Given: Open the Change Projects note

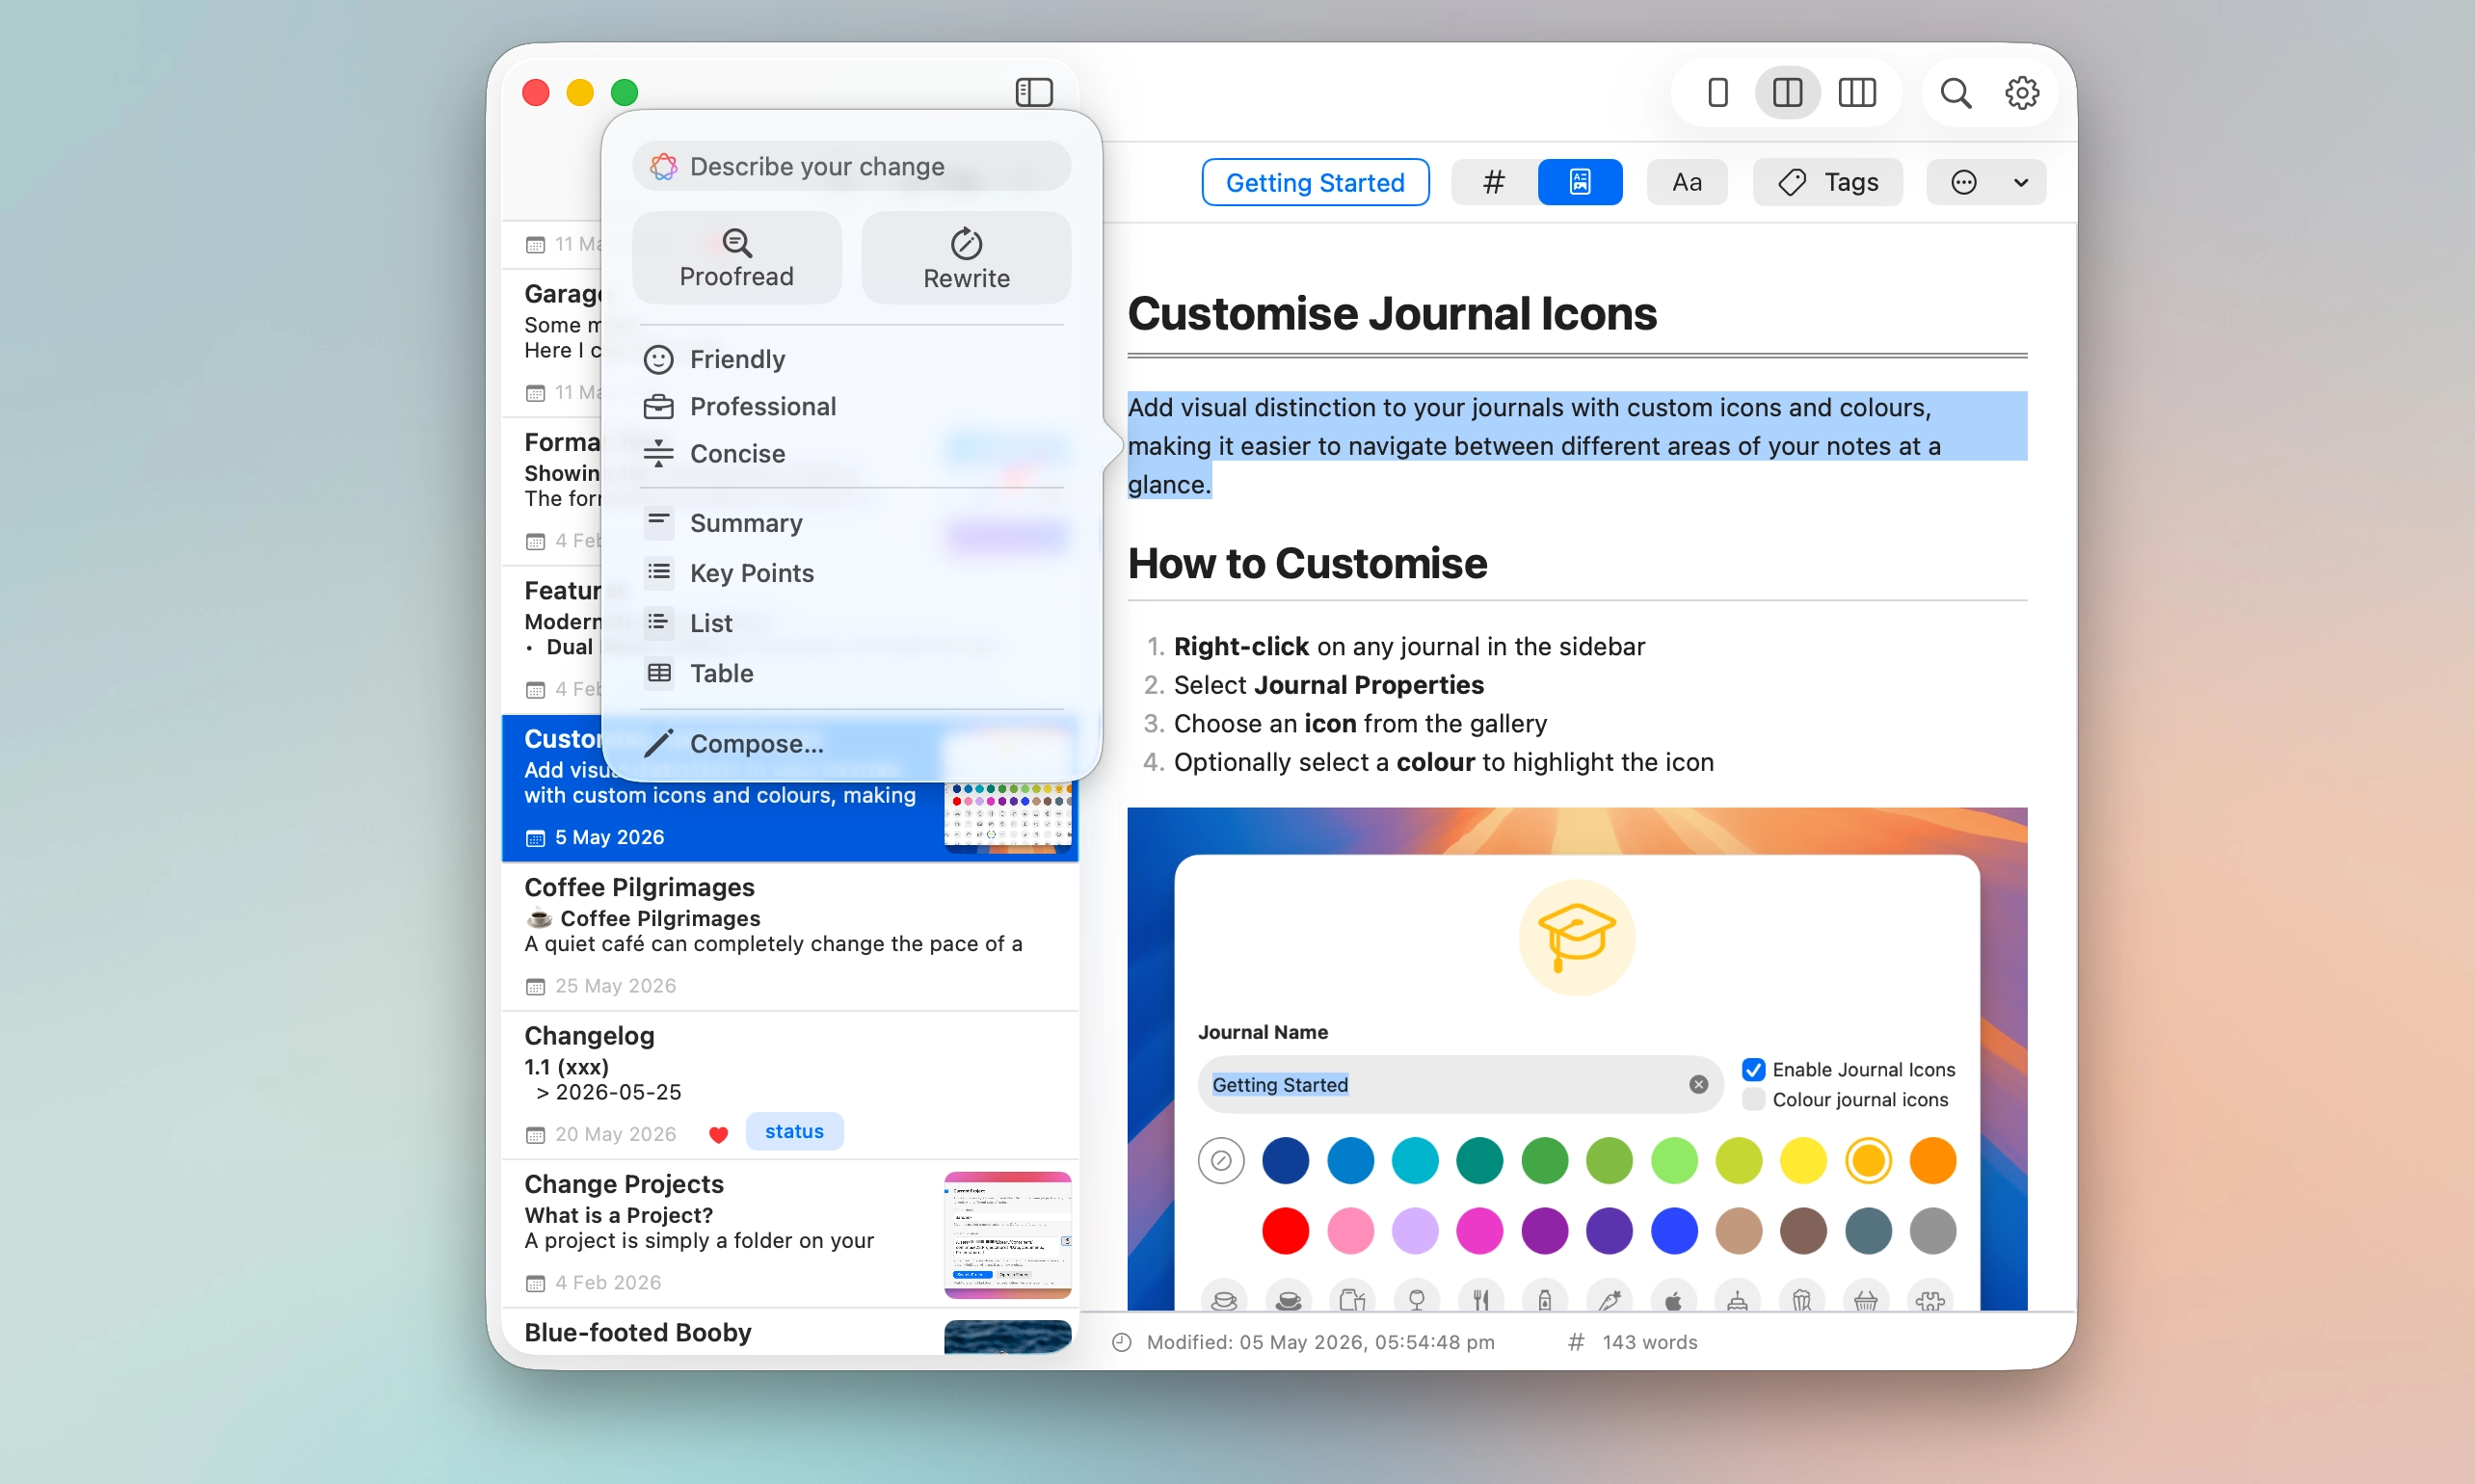Looking at the screenshot, I should [x=790, y=1232].
